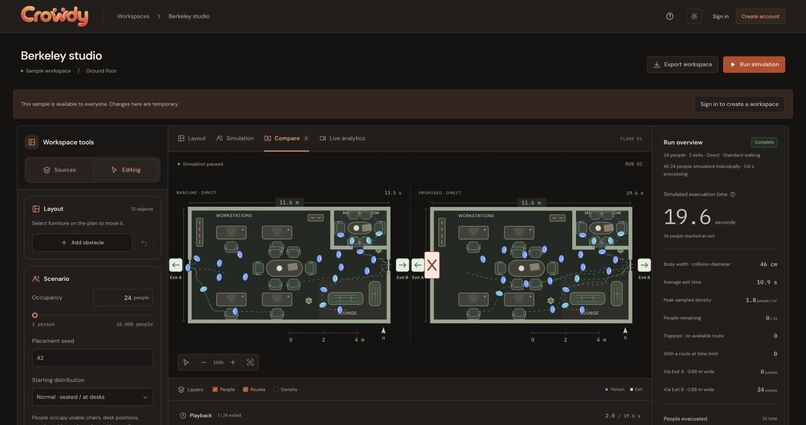Click the Ground floor label
This screenshot has width=806, height=425.
click(x=101, y=71)
